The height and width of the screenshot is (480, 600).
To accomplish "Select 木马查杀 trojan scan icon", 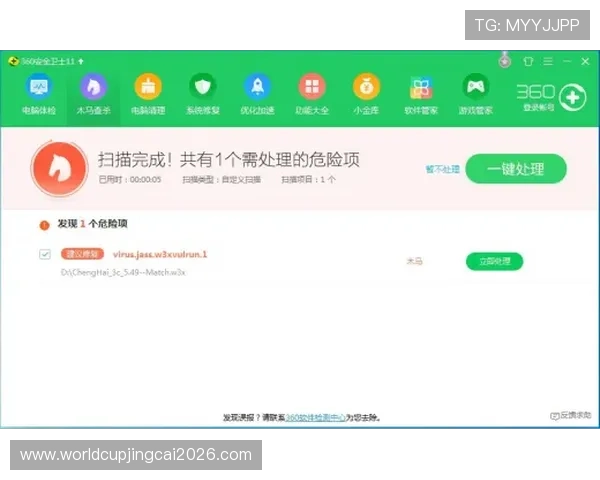I will 93,87.
